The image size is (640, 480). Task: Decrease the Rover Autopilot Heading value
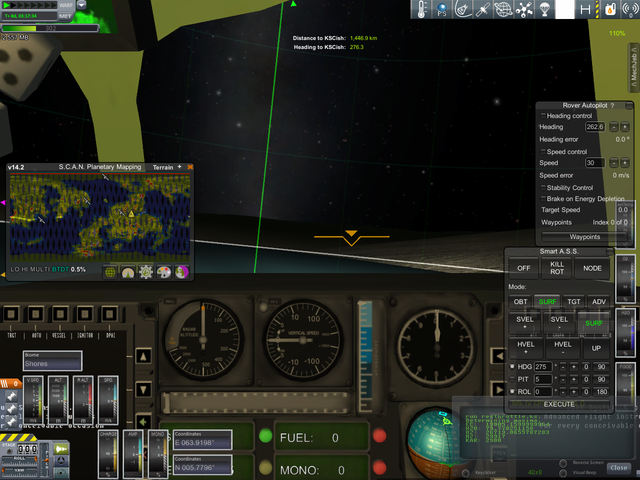coord(613,127)
